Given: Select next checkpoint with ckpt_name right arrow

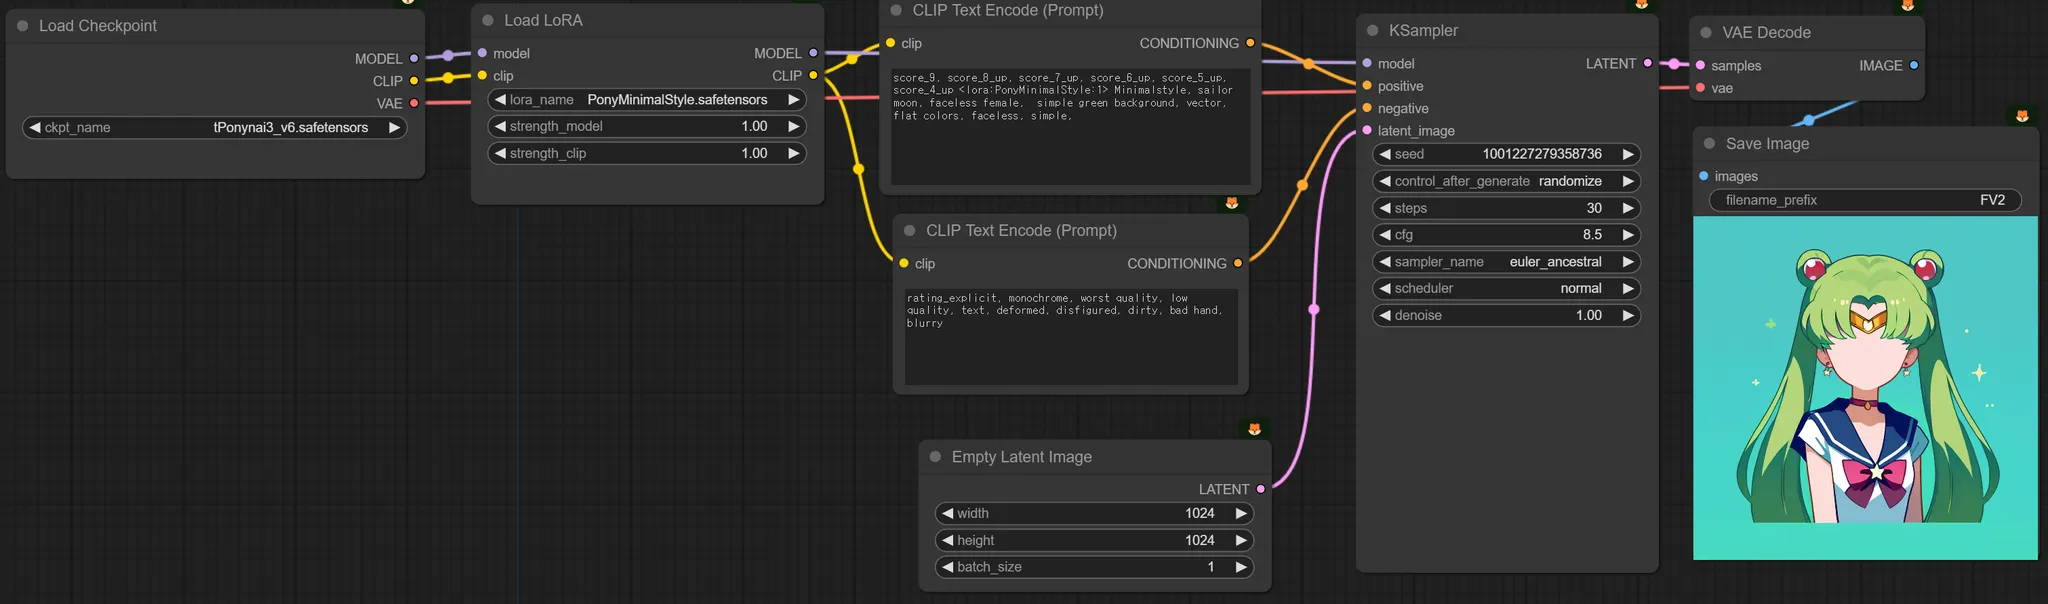Looking at the screenshot, I should (394, 127).
